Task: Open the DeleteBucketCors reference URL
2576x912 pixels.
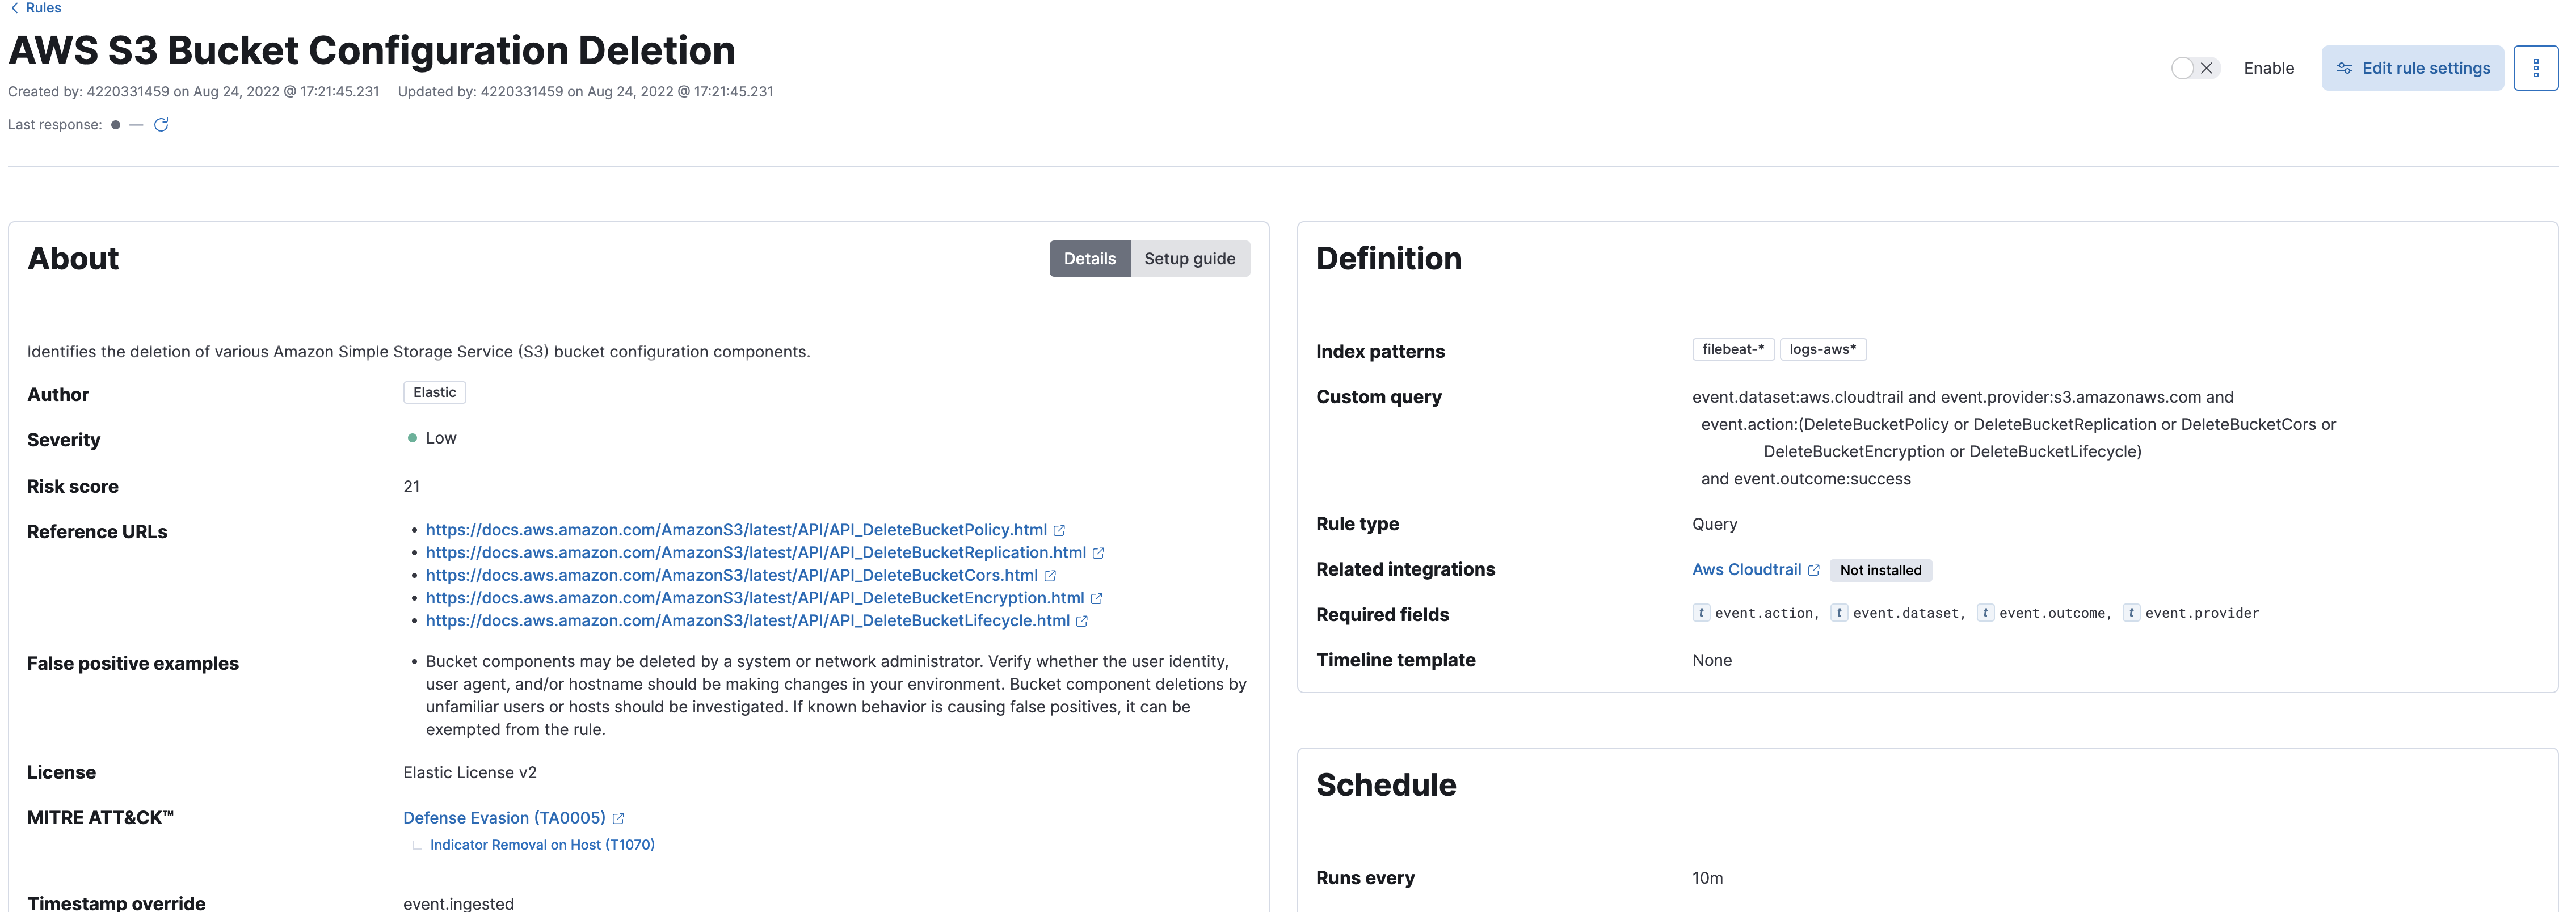Action: (731, 575)
